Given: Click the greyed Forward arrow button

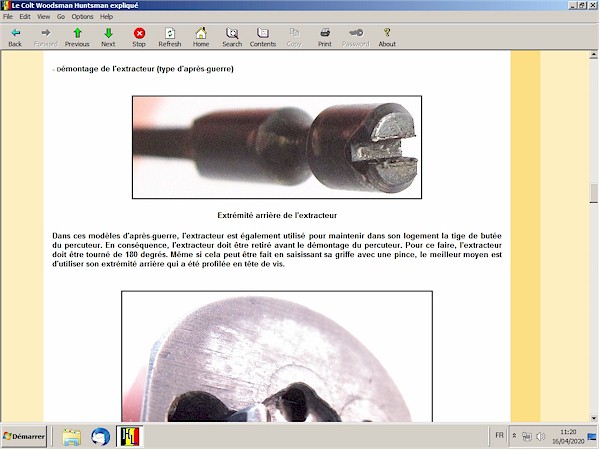Looking at the screenshot, I should [x=46, y=37].
